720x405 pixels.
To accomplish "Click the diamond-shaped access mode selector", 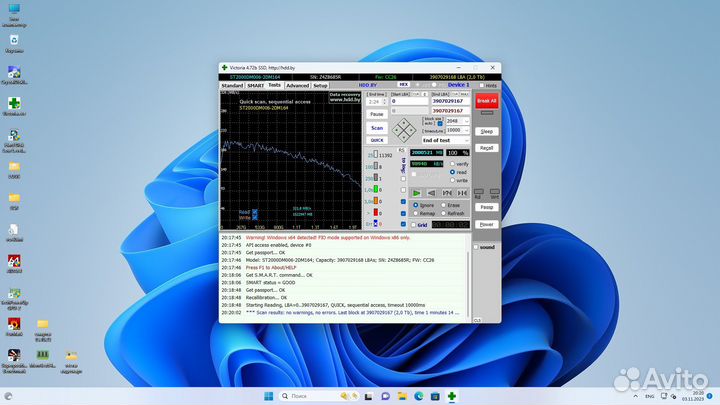I will coord(404,130).
